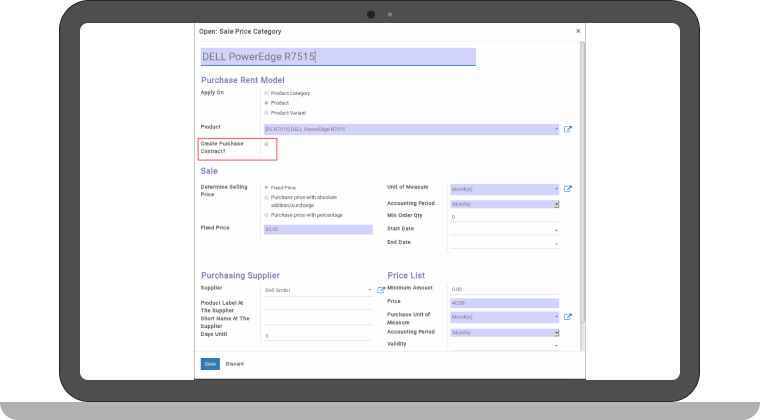The height and width of the screenshot is (420, 760).
Task: Open external link icon beside Unit of Measure
Action: tap(568, 189)
